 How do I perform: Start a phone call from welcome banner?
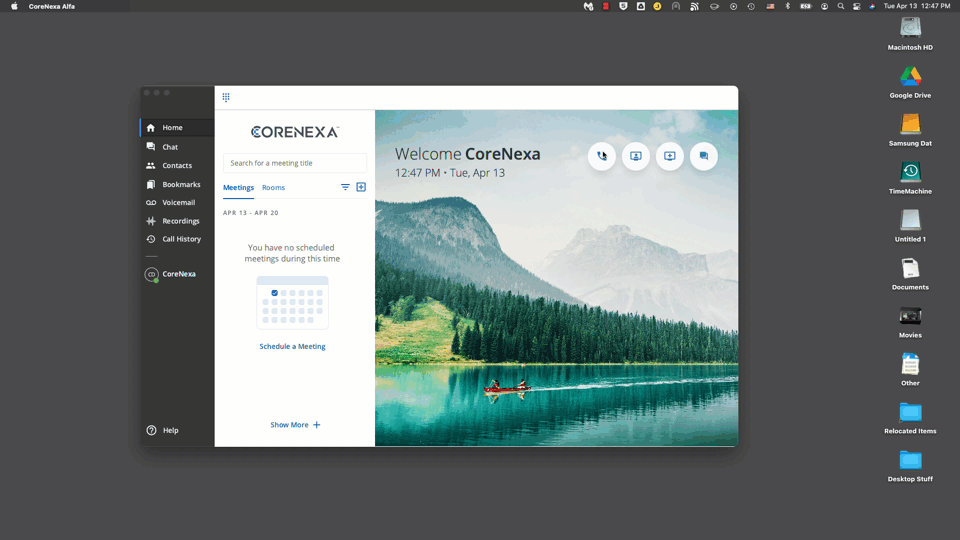click(x=602, y=156)
